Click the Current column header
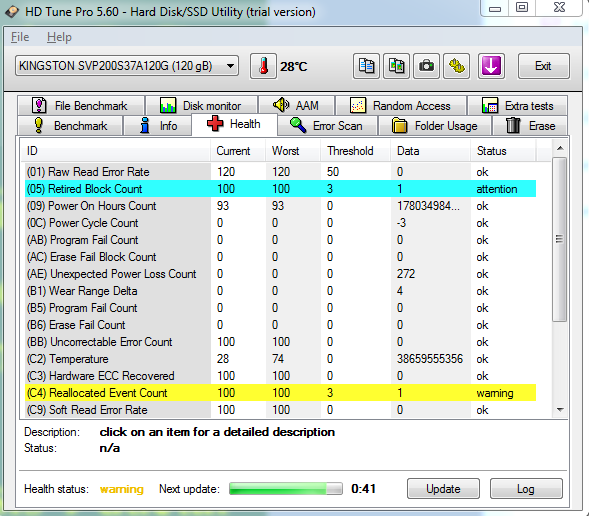 [238, 151]
